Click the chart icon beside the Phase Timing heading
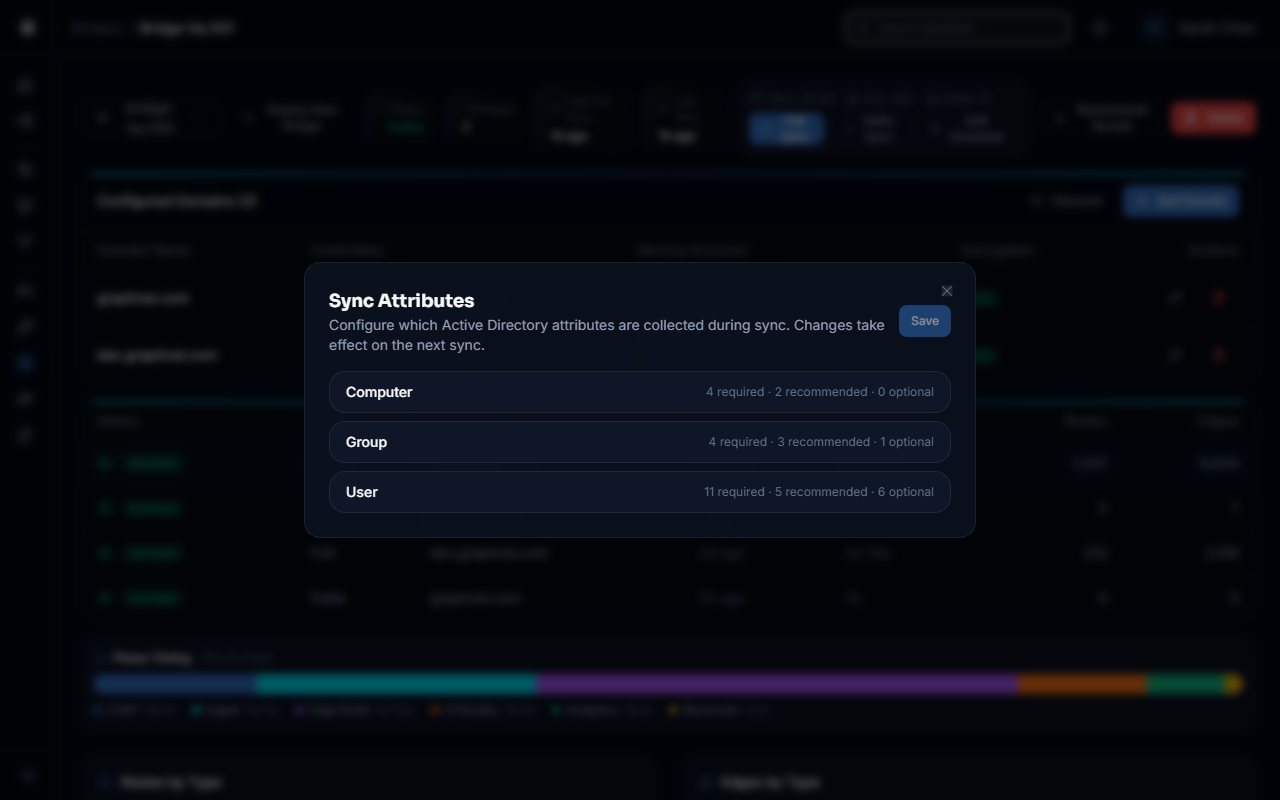This screenshot has width=1280, height=800. (x=100, y=657)
